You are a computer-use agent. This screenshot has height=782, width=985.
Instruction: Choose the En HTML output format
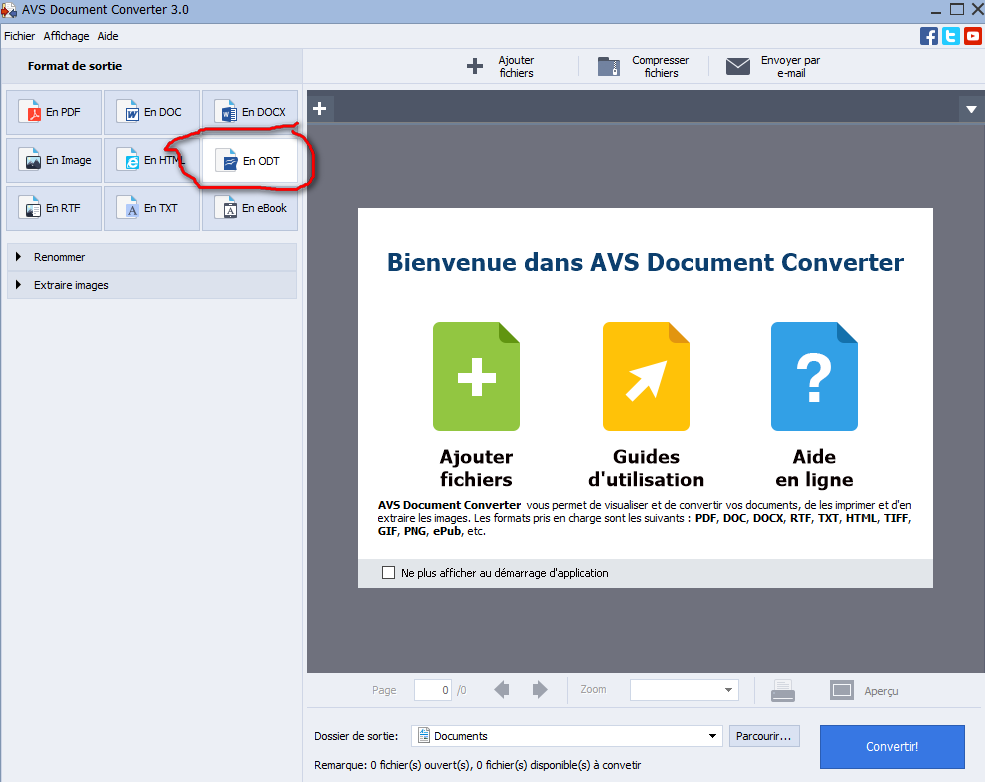[x=152, y=161]
